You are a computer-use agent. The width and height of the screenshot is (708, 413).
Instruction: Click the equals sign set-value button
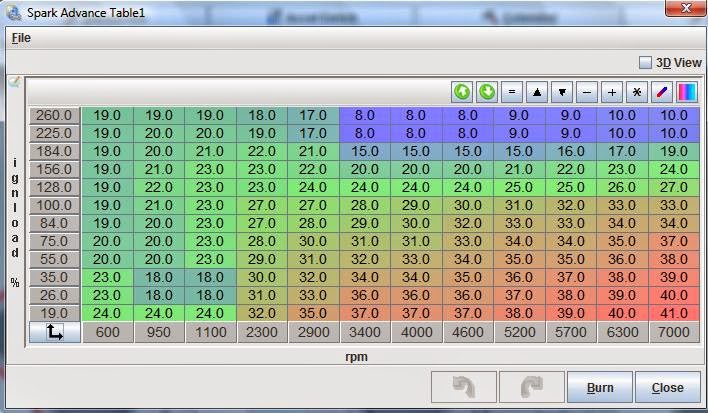pos(512,92)
